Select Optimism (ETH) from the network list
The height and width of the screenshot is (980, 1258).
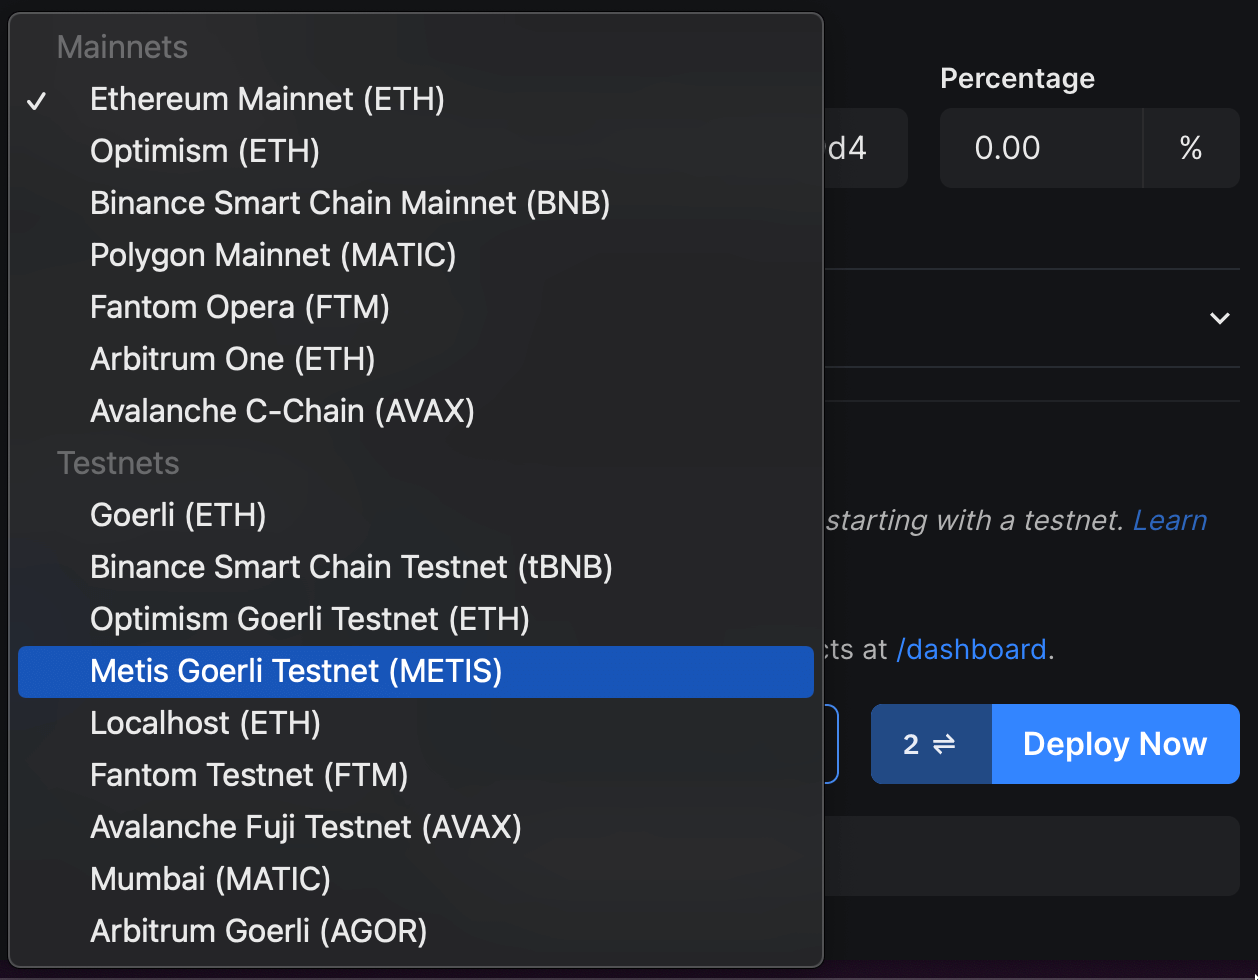[204, 151]
